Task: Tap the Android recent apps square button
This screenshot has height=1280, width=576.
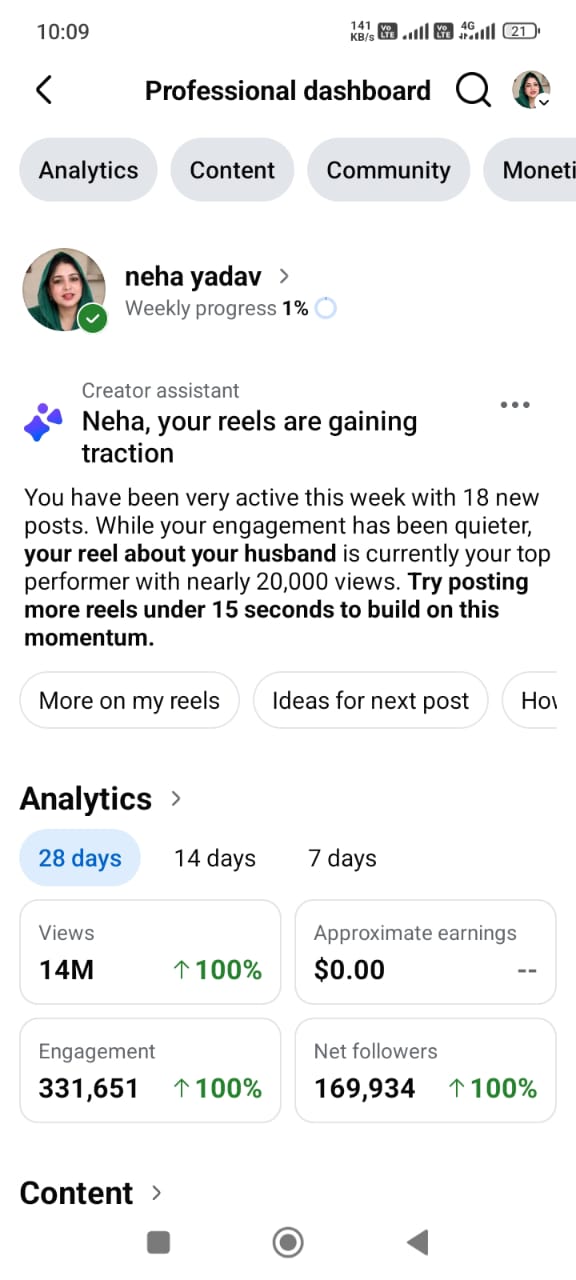Action: (158, 1242)
